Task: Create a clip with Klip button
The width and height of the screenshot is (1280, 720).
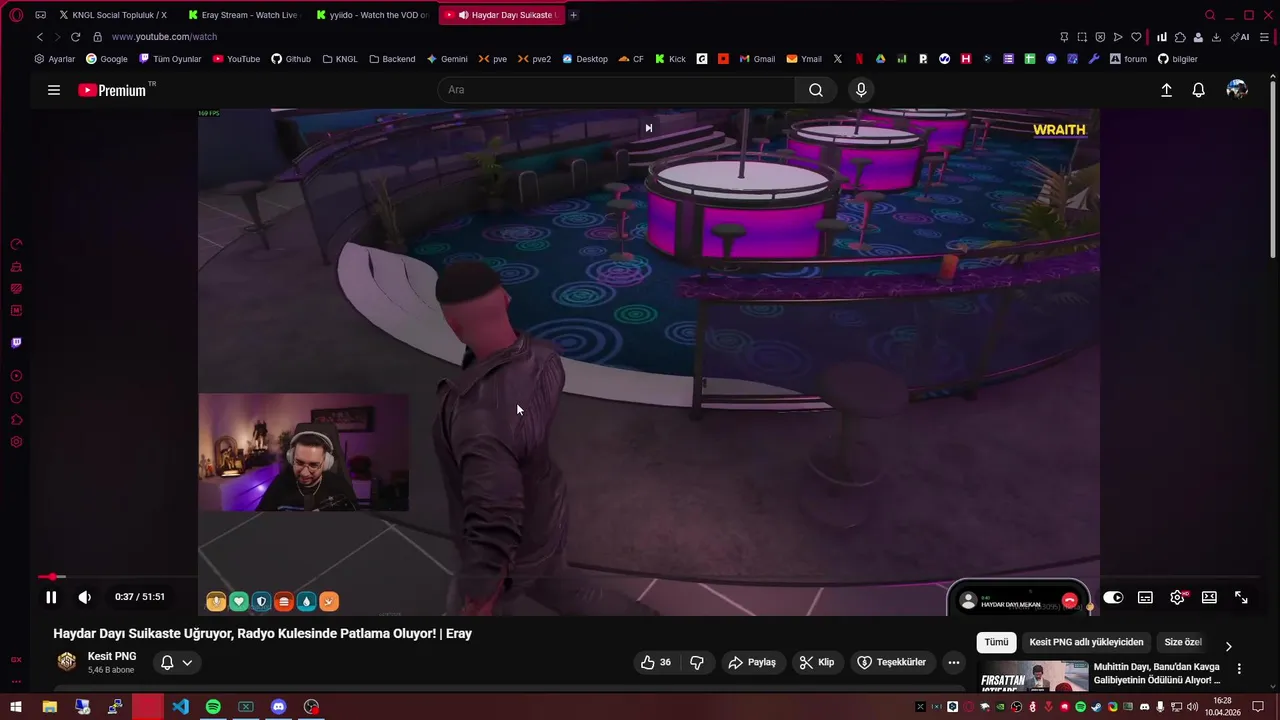Action: click(817, 662)
